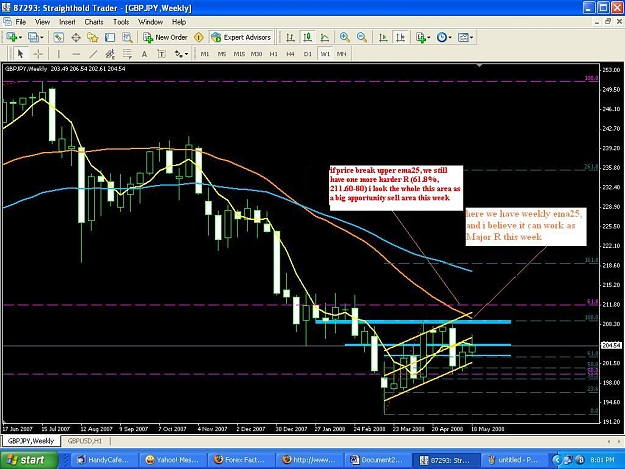Select the Trendline drawing tool
This screenshot has width=625, height=469.
point(93,53)
